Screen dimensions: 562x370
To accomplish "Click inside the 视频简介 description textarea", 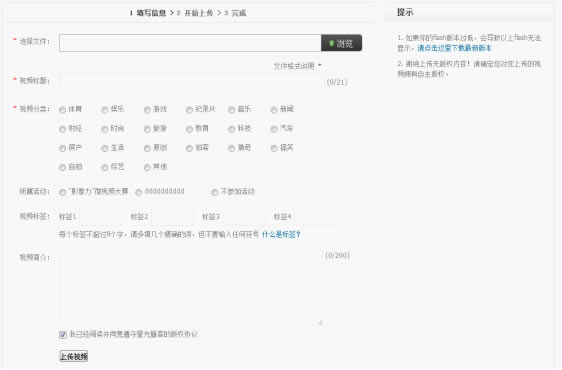I will [x=191, y=288].
